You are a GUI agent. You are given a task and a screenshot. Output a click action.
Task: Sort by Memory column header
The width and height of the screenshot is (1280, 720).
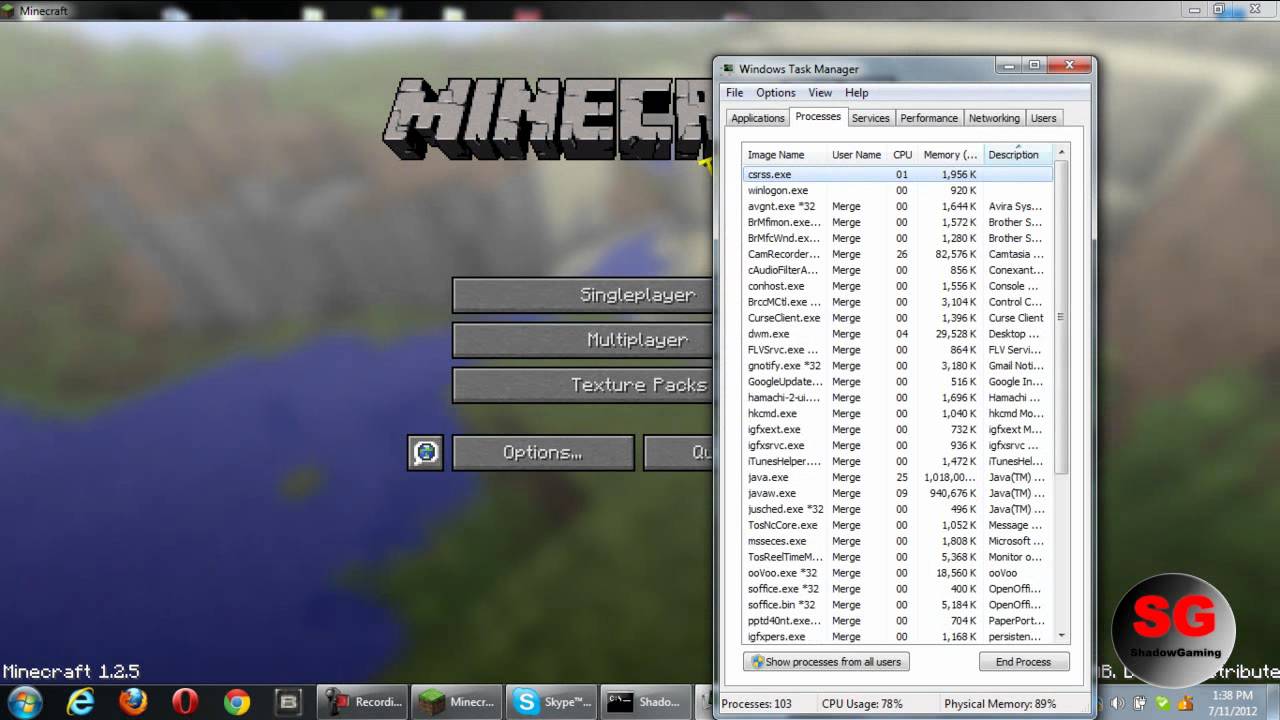click(x=950, y=155)
